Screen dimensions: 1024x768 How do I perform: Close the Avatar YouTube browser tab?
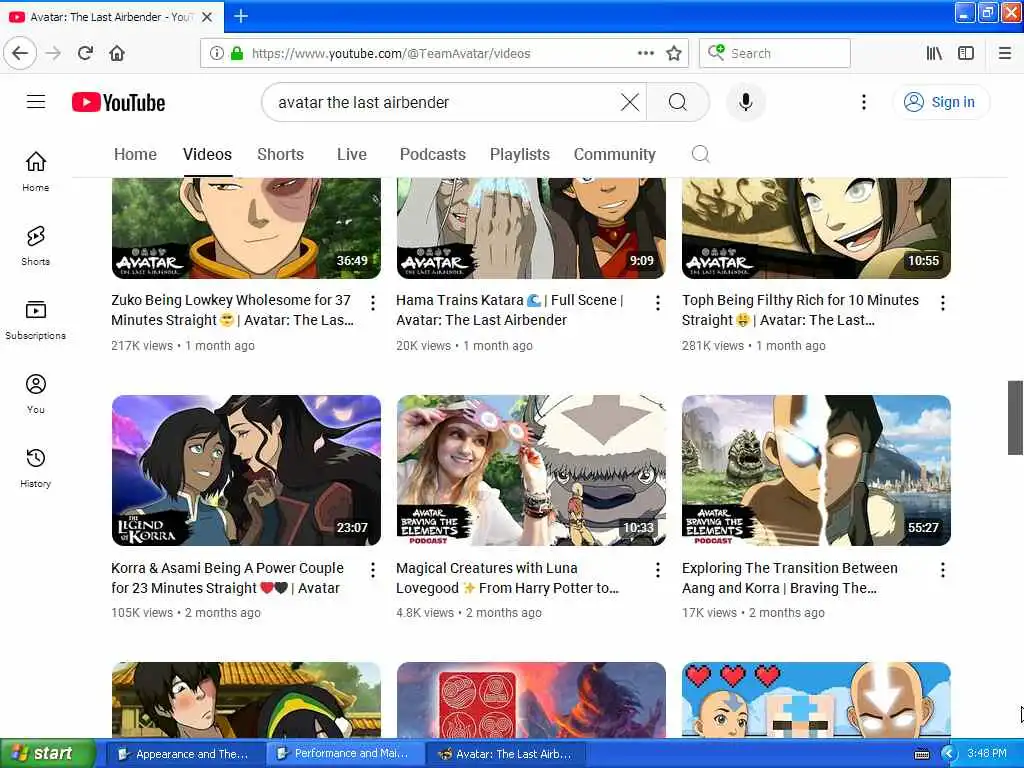tap(207, 17)
